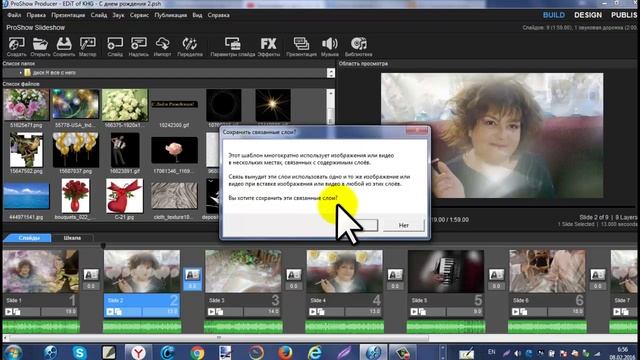Switch to DESIGN workspace
Viewport: 640px width, 360px height.
(588, 15)
